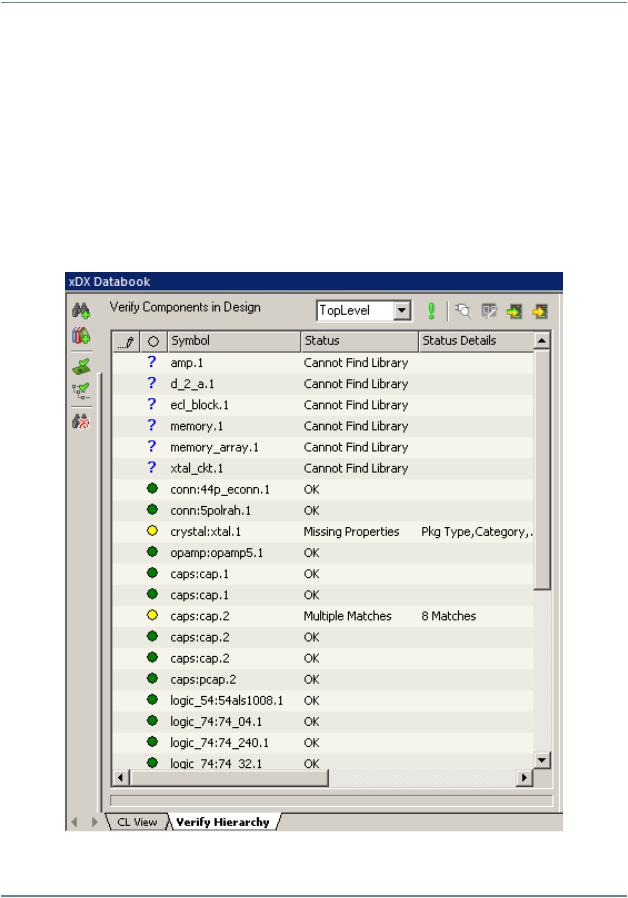Sort by the Status column header
This screenshot has height=898, width=628.
point(359,341)
